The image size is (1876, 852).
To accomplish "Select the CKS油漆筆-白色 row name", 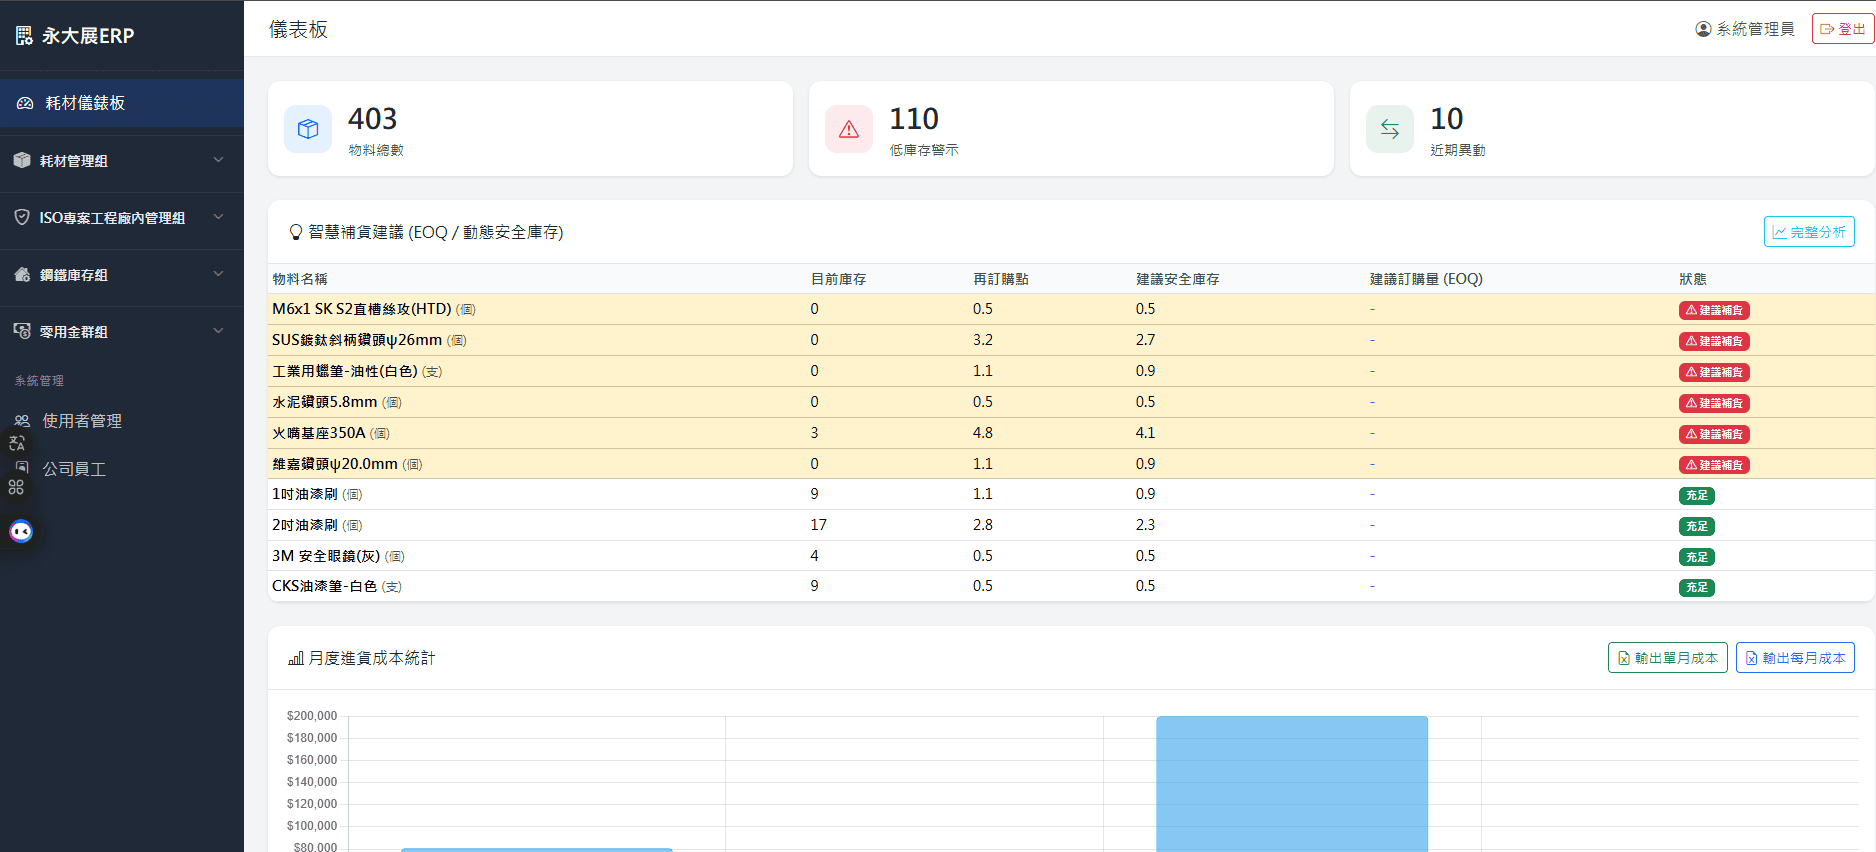I will click(325, 586).
